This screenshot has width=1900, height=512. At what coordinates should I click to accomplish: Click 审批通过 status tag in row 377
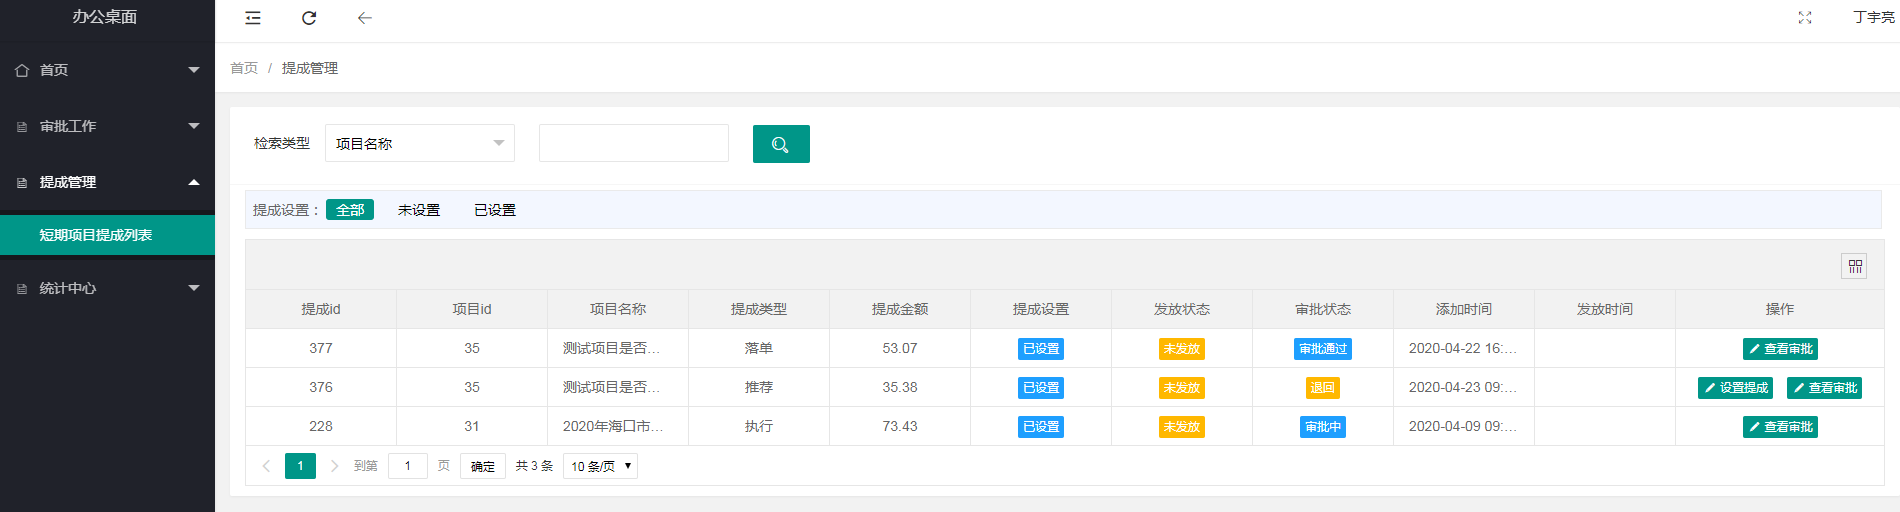pyautogui.click(x=1323, y=349)
